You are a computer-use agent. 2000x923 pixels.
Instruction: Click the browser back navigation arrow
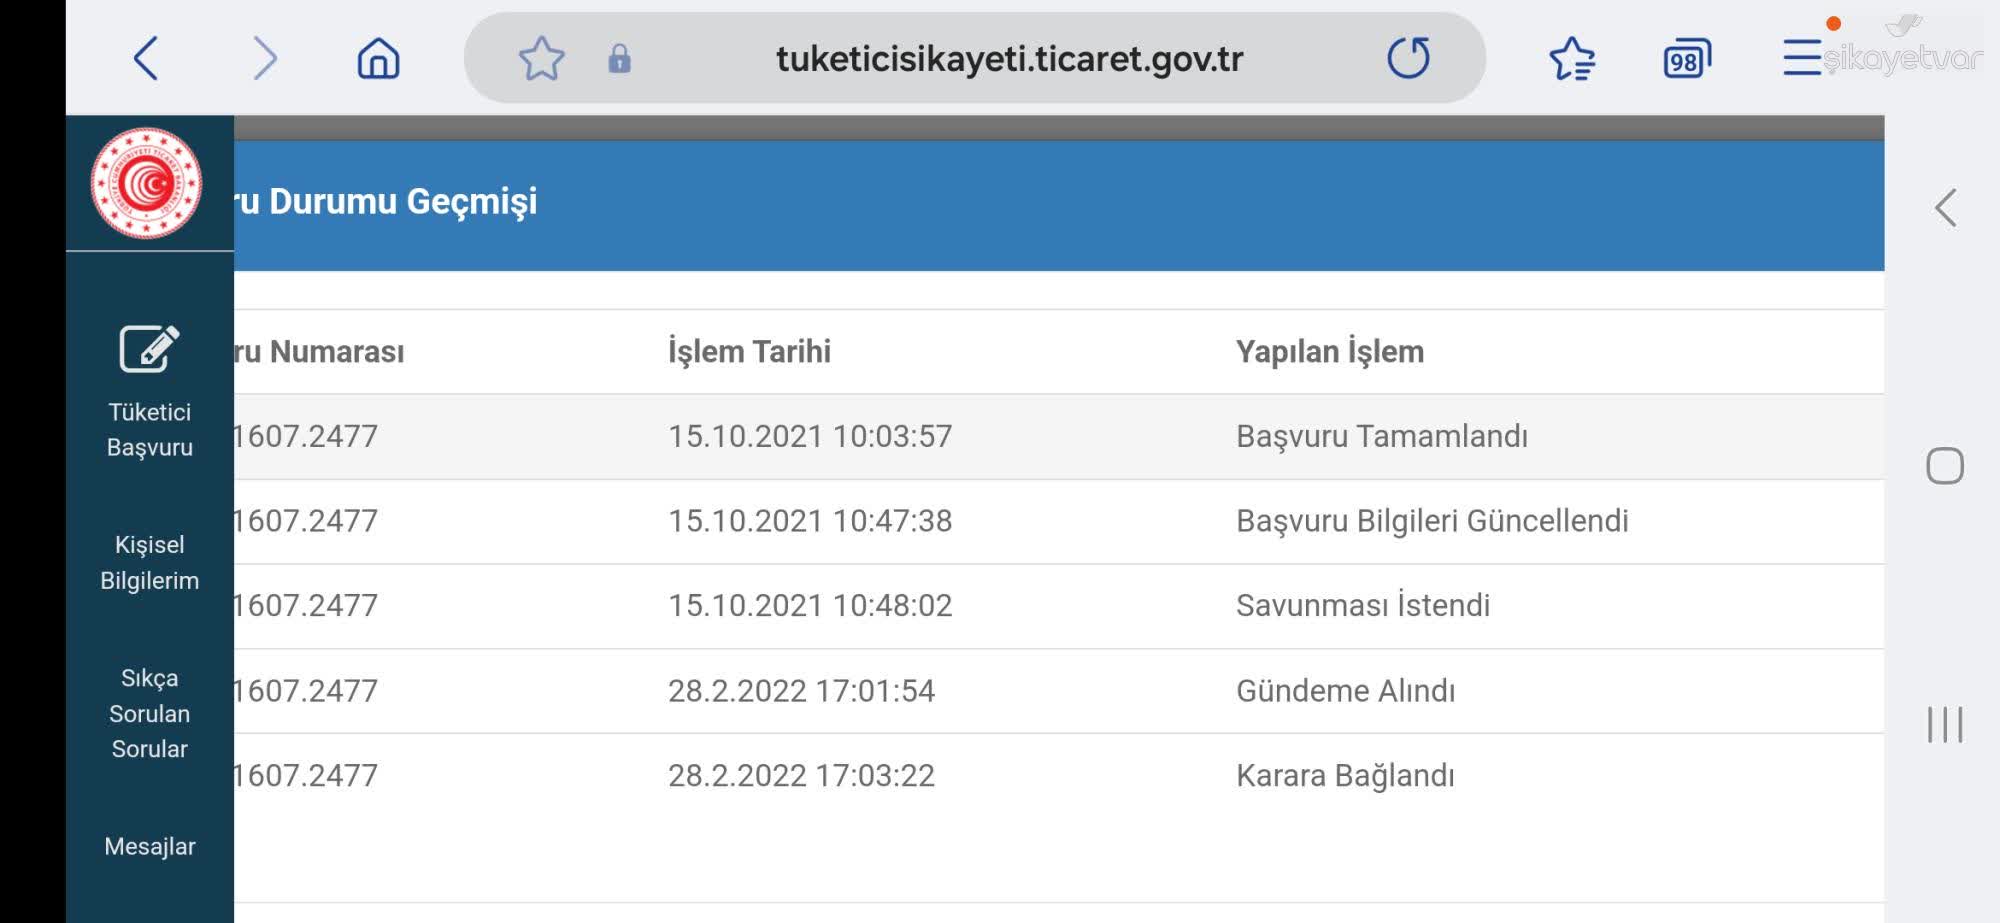click(148, 58)
